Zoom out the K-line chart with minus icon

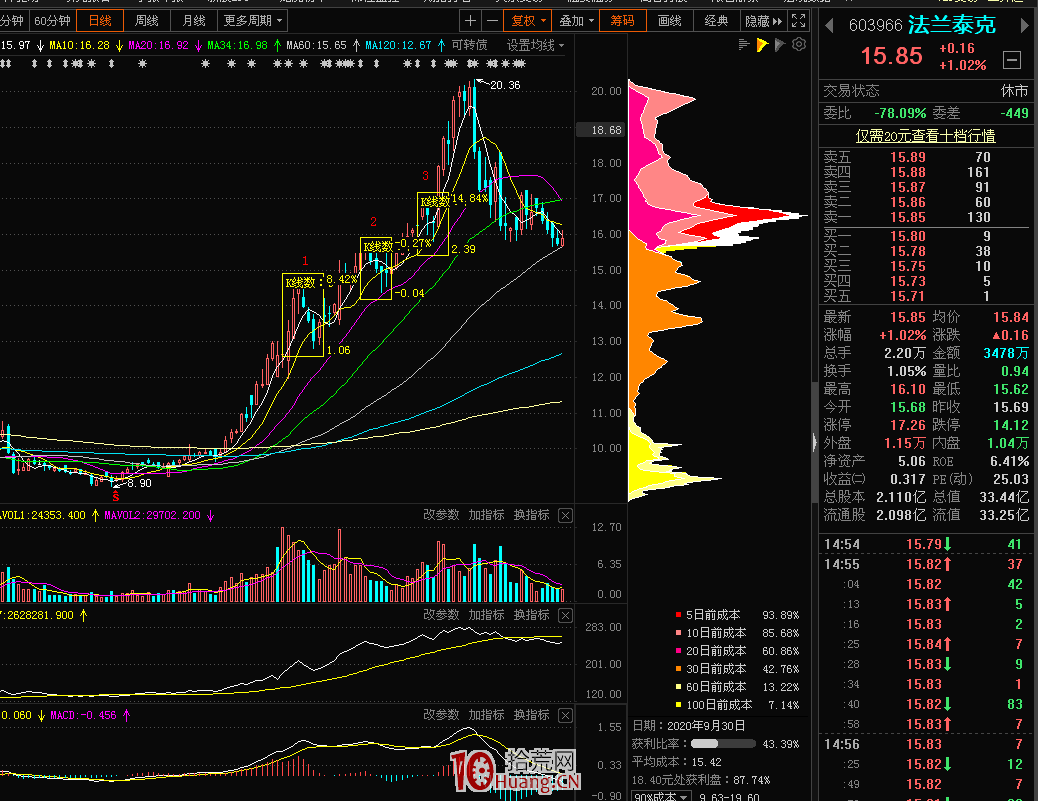coord(492,21)
